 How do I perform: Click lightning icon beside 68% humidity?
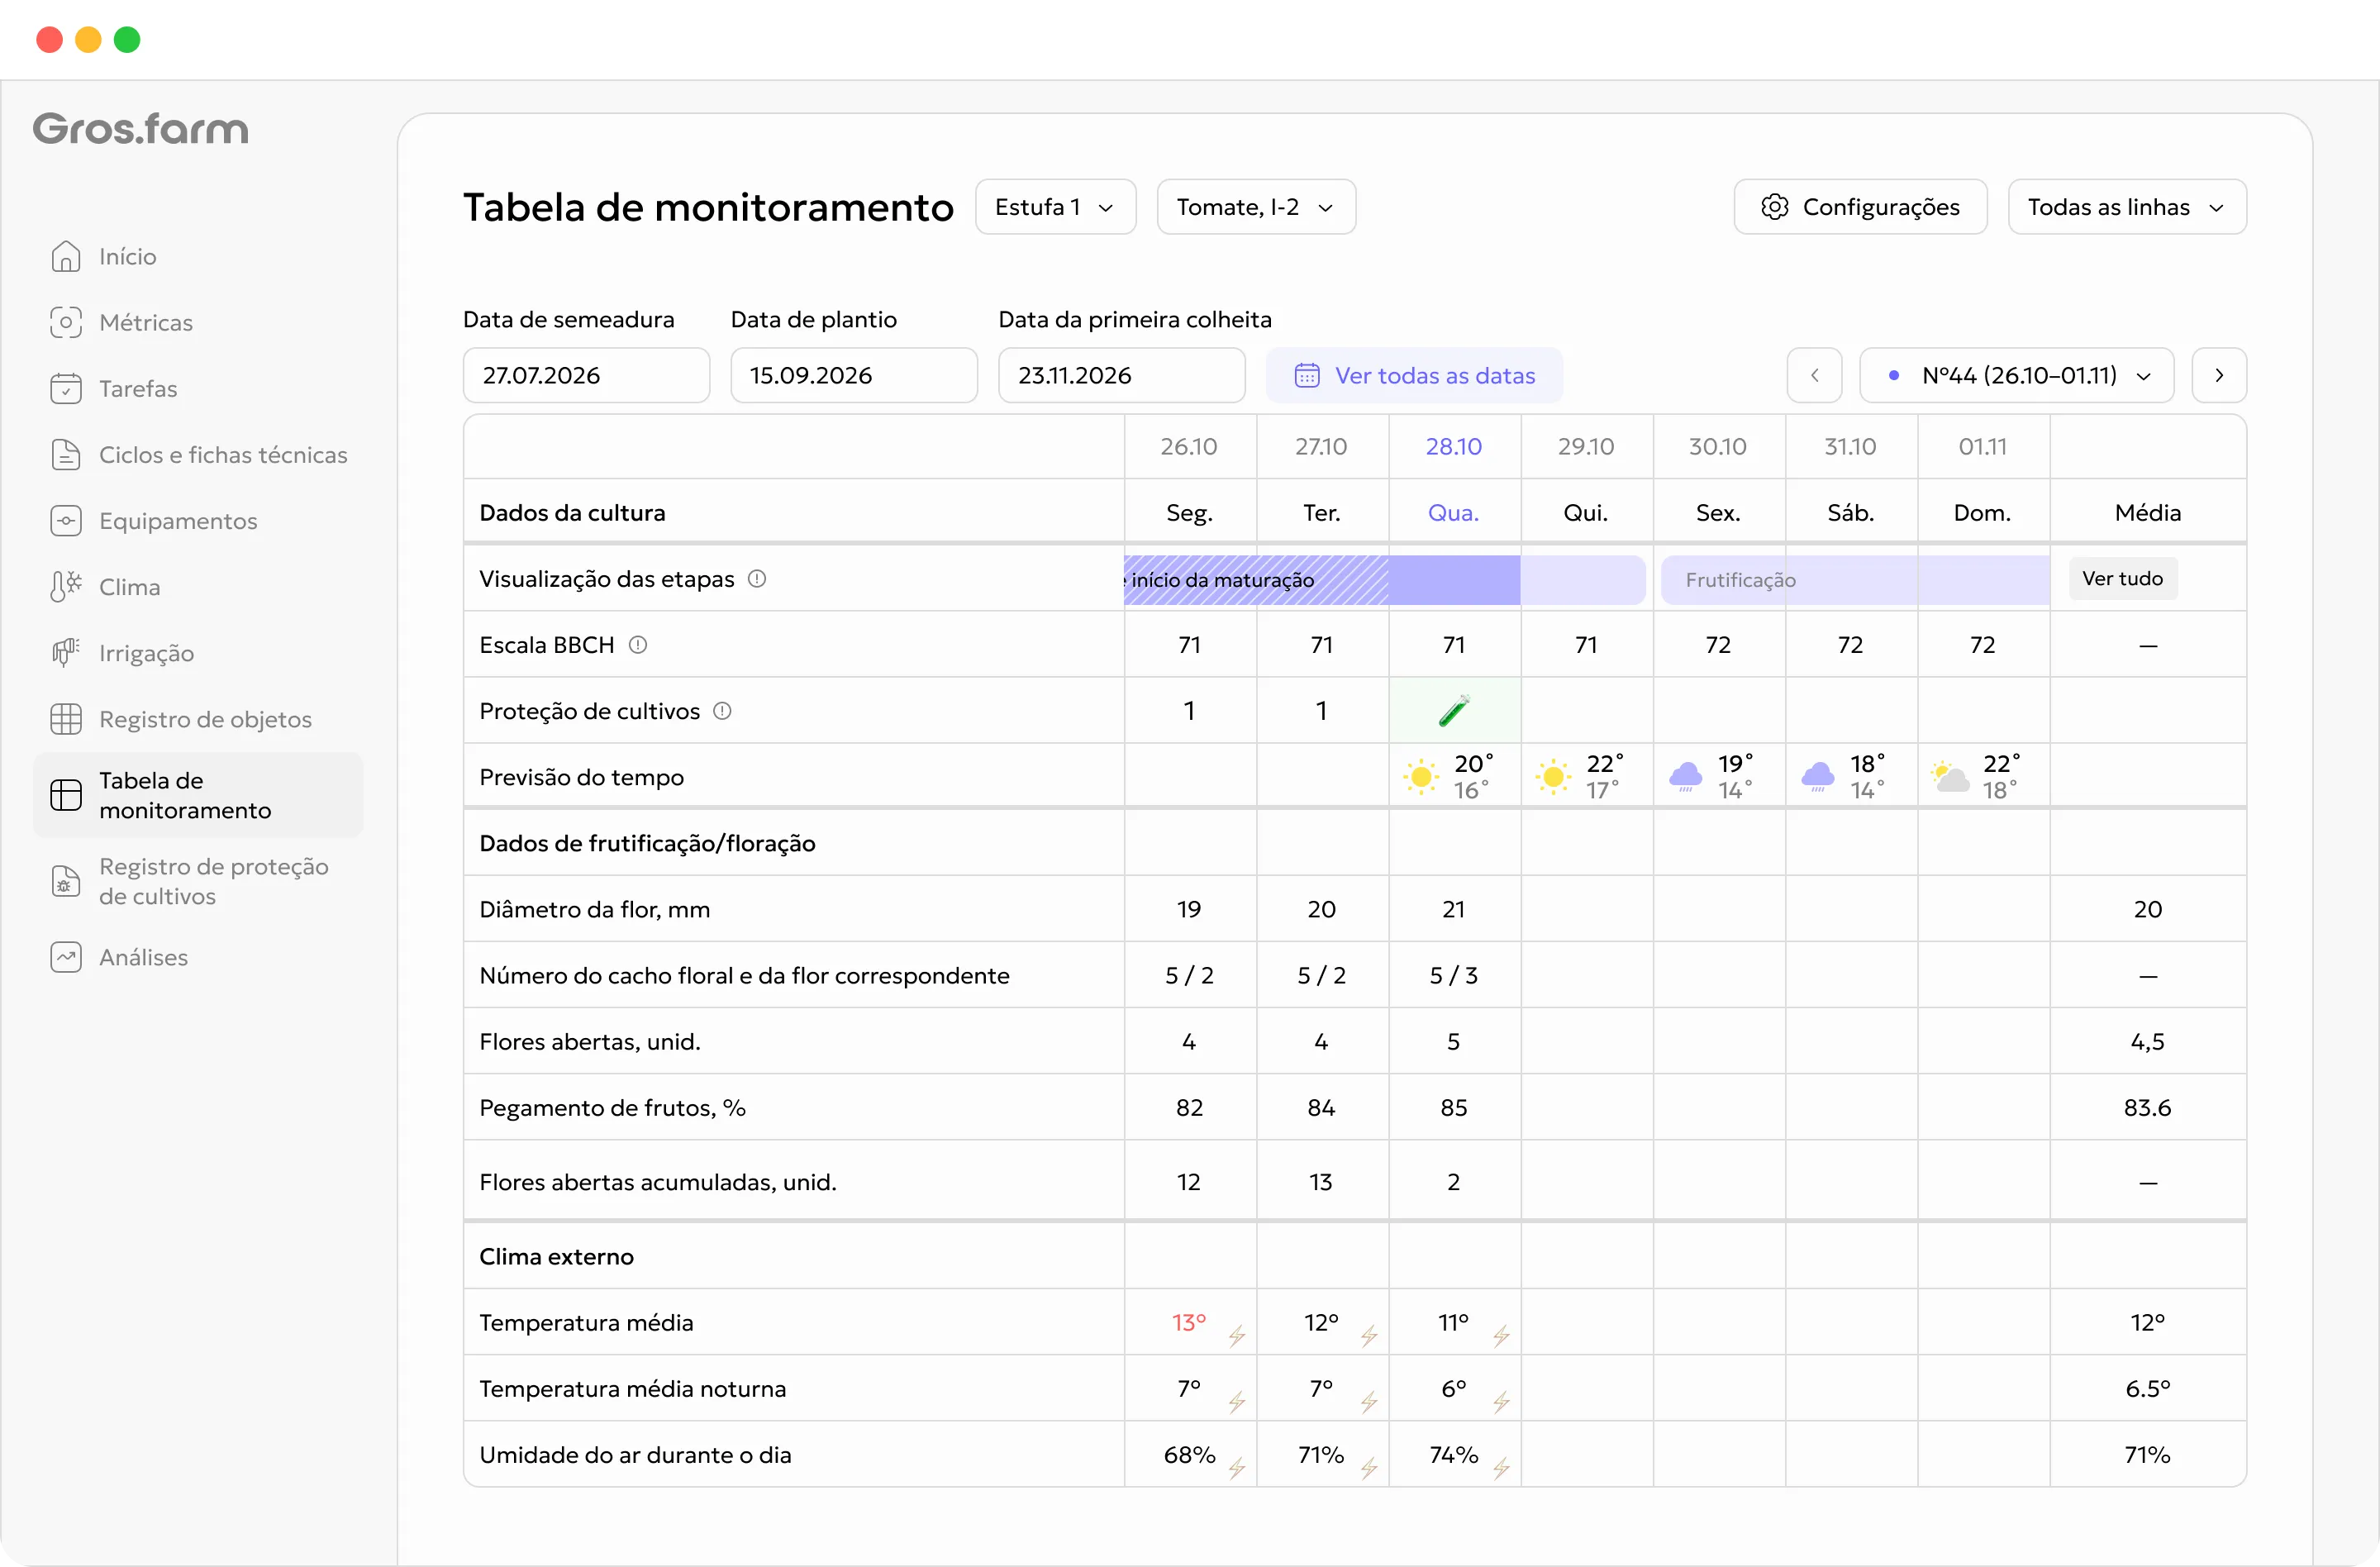tap(1237, 1468)
